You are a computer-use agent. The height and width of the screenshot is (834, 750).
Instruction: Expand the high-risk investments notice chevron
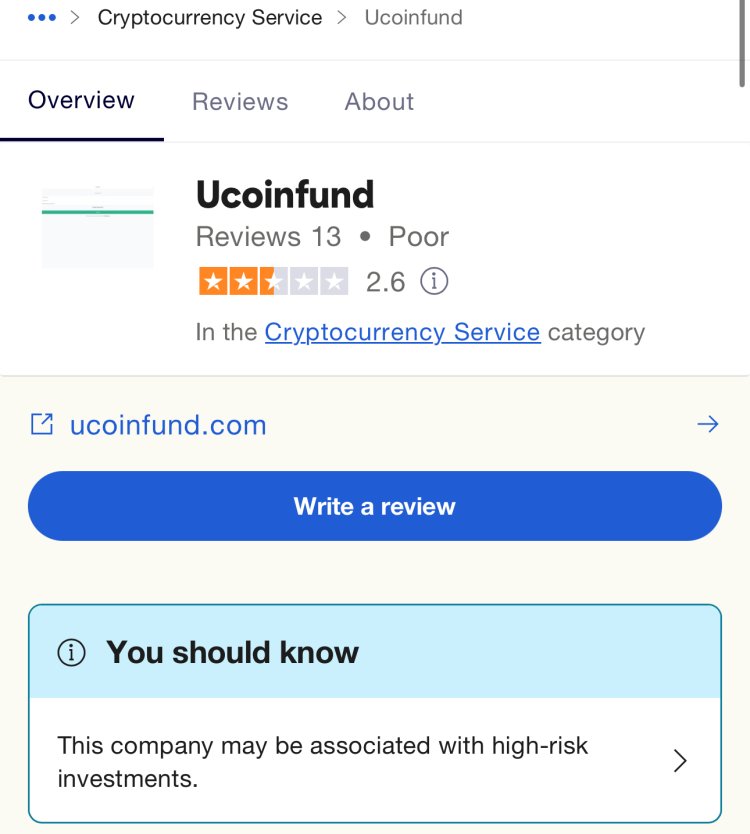pos(680,761)
